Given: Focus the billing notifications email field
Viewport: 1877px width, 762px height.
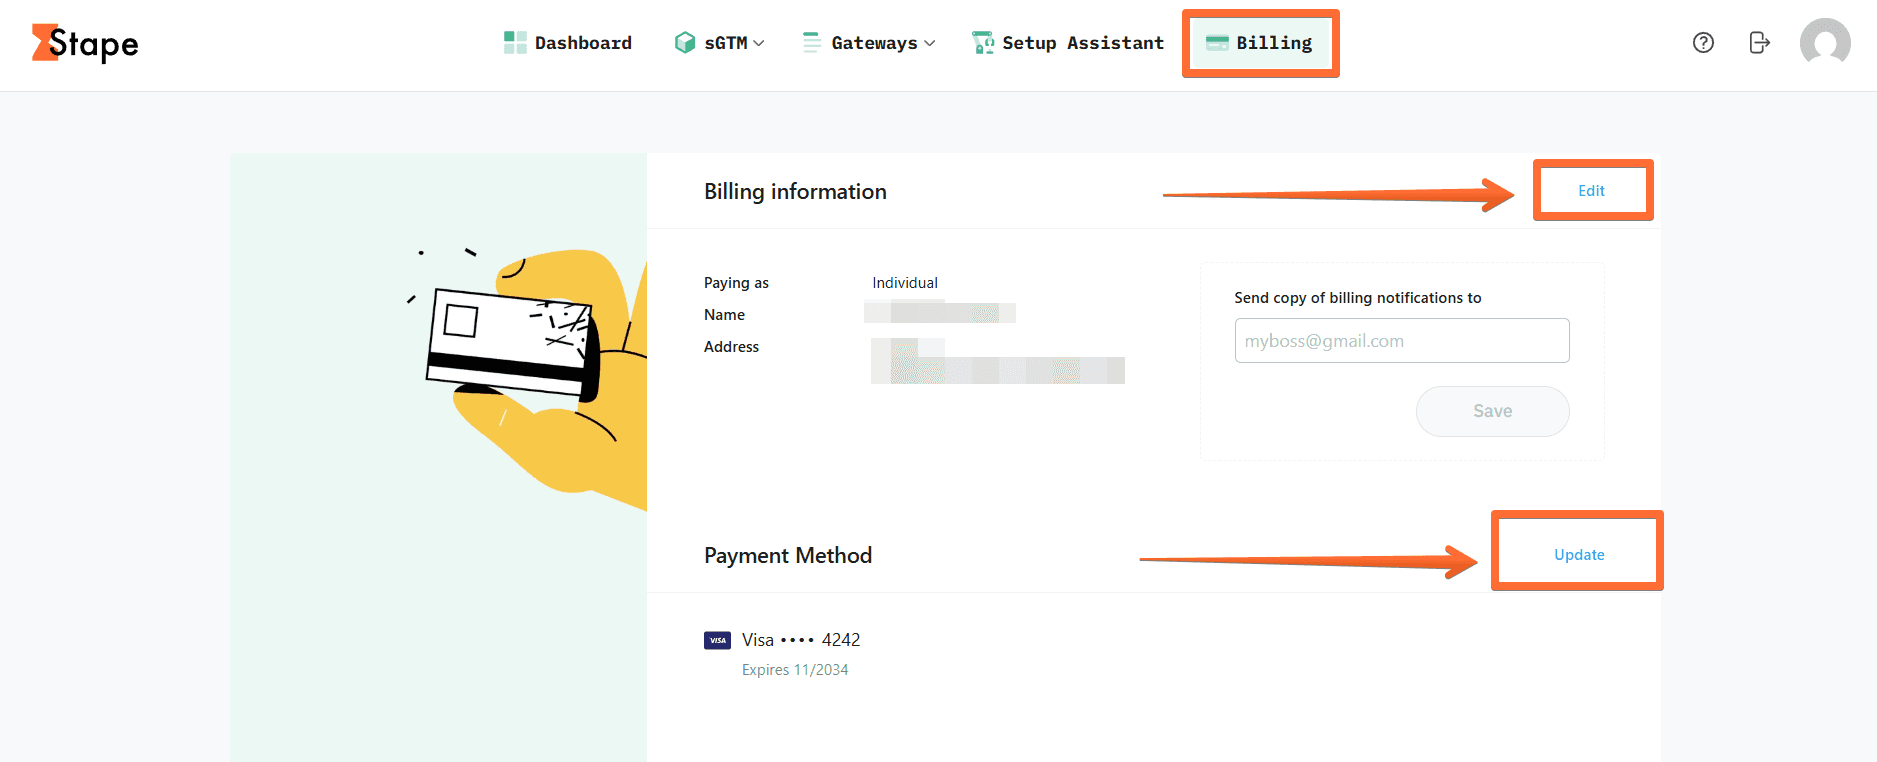Looking at the screenshot, I should [1401, 341].
